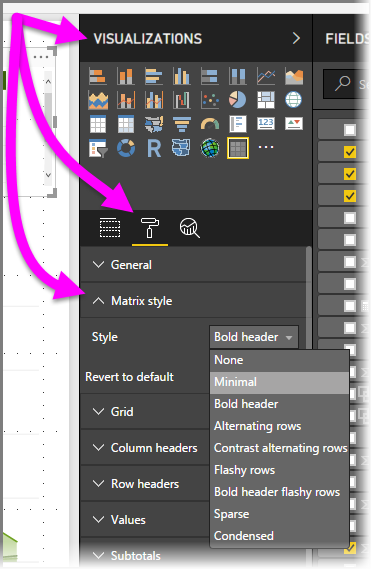Select the R script visual
This screenshot has height=570, width=372.
coord(154,148)
